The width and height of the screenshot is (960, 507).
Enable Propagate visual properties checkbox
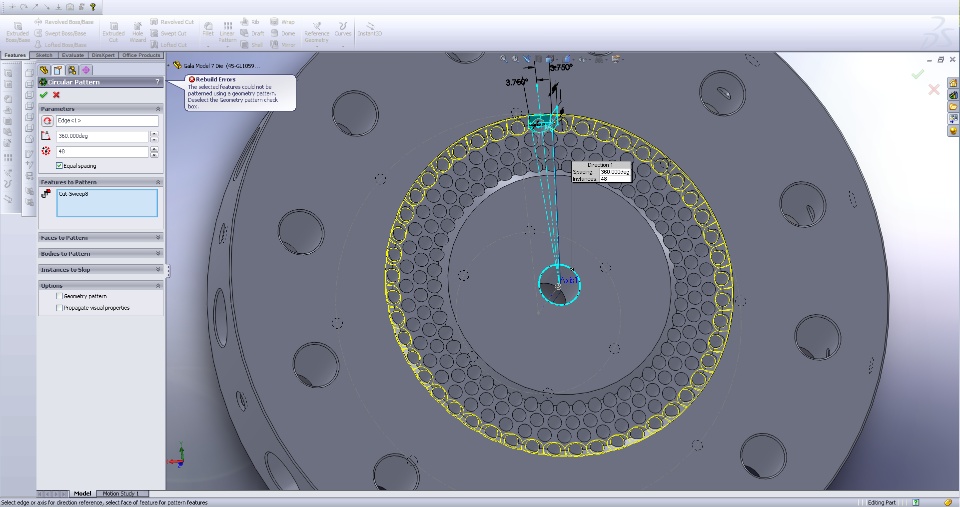pos(59,308)
